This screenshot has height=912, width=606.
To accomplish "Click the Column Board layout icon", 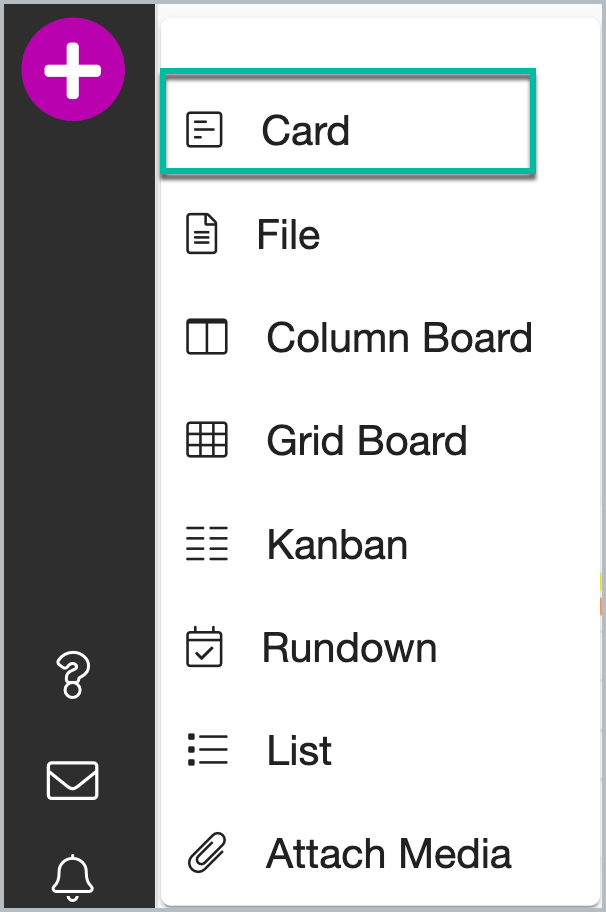I will tap(206, 336).
